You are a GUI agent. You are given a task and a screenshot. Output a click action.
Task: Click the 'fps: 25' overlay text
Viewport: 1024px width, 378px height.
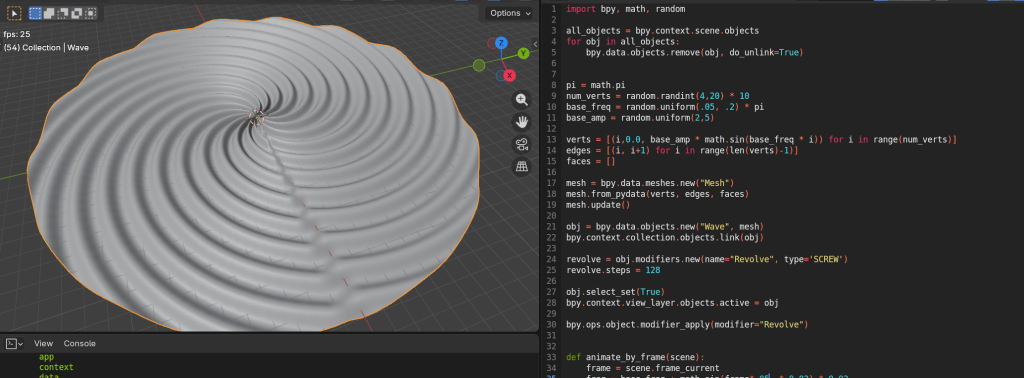[17, 34]
